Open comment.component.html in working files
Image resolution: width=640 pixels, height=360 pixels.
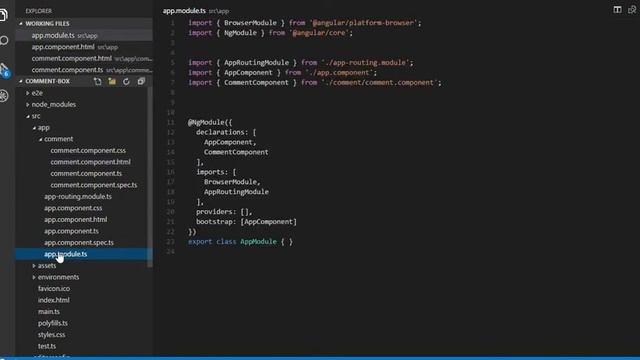click(x=84, y=58)
